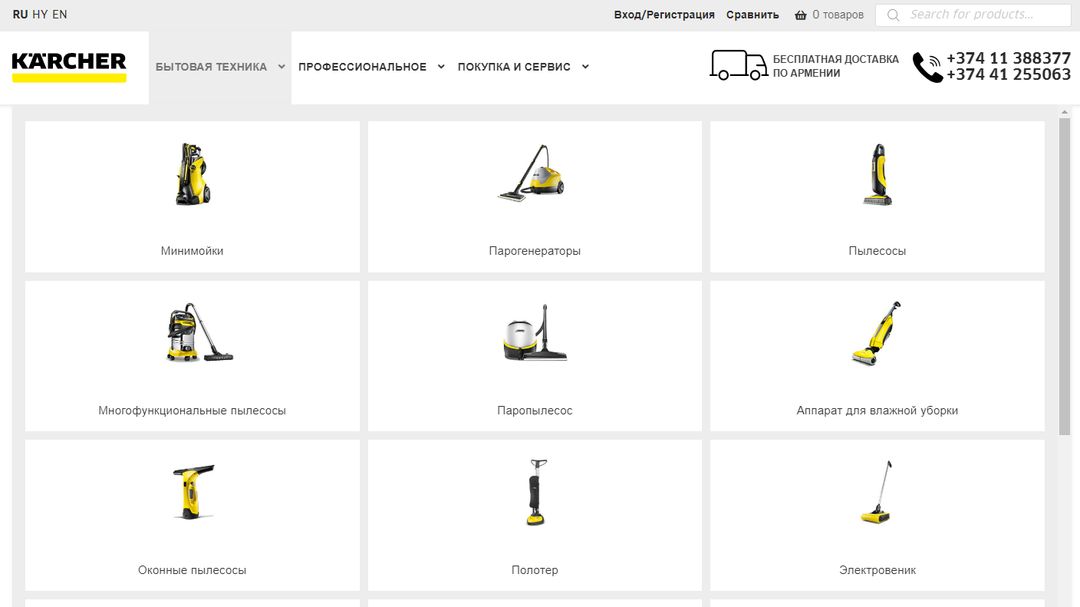Switch language to RU
1080x607 pixels.
pos(20,14)
